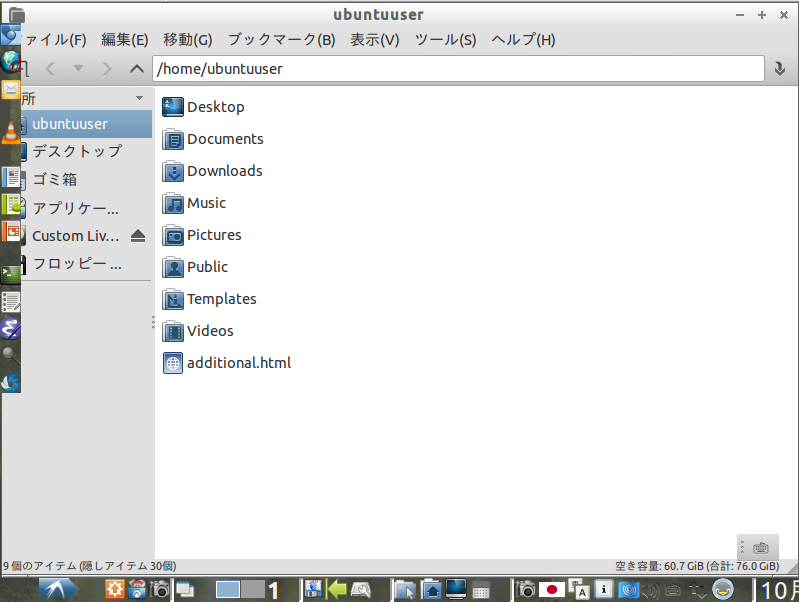Select the additional.html file
799x602 pixels.
(x=227, y=363)
